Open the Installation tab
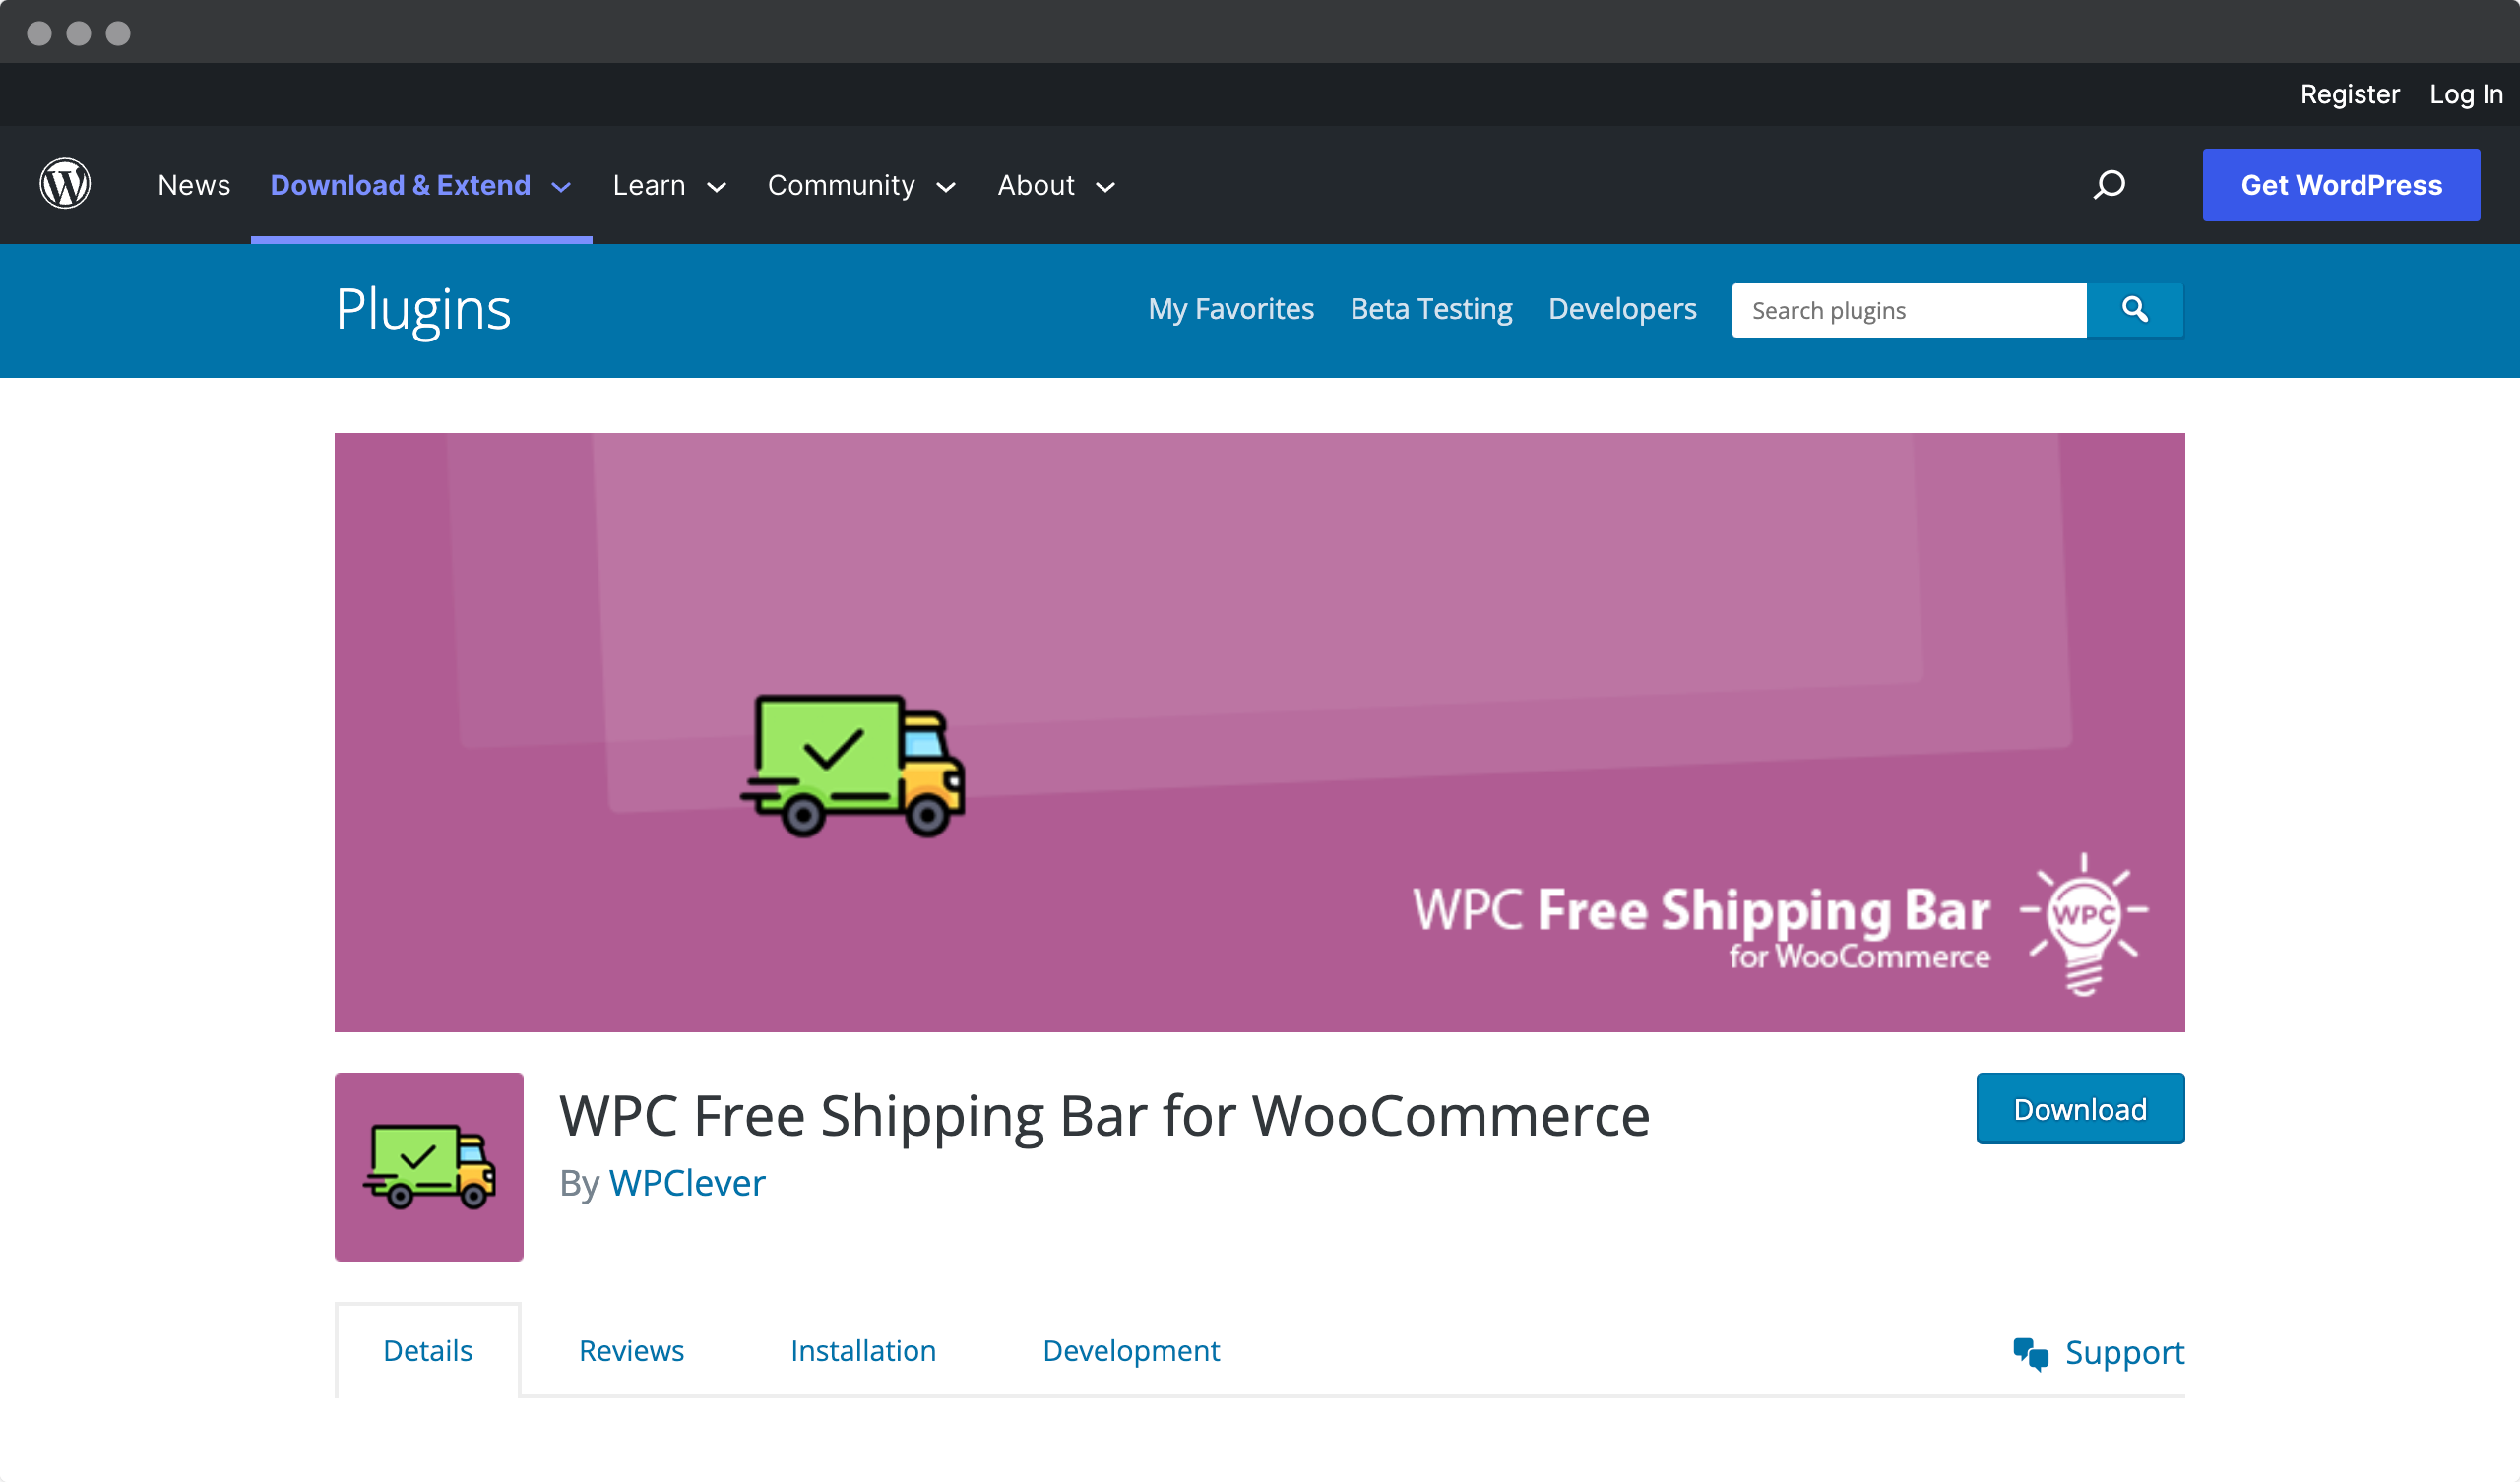The width and height of the screenshot is (2520, 1482). (x=861, y=1350)
